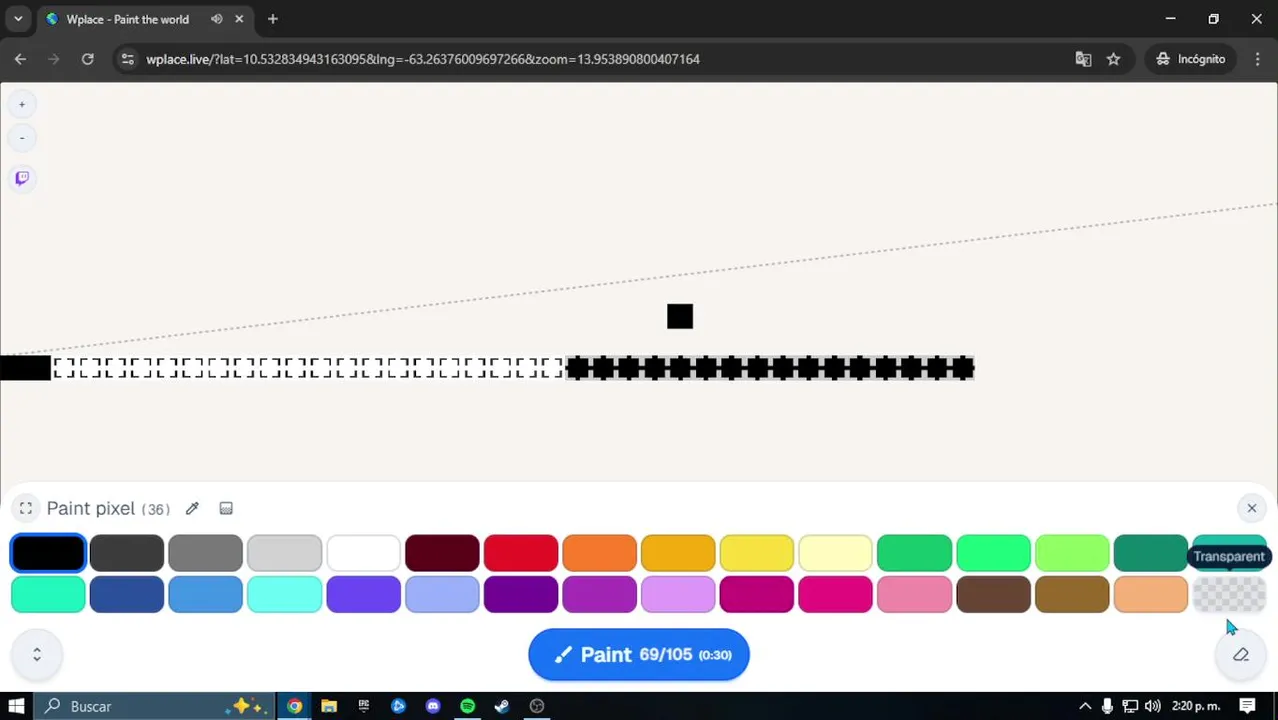
Task: Open the image icon right of the pencil
Action: 226,508
